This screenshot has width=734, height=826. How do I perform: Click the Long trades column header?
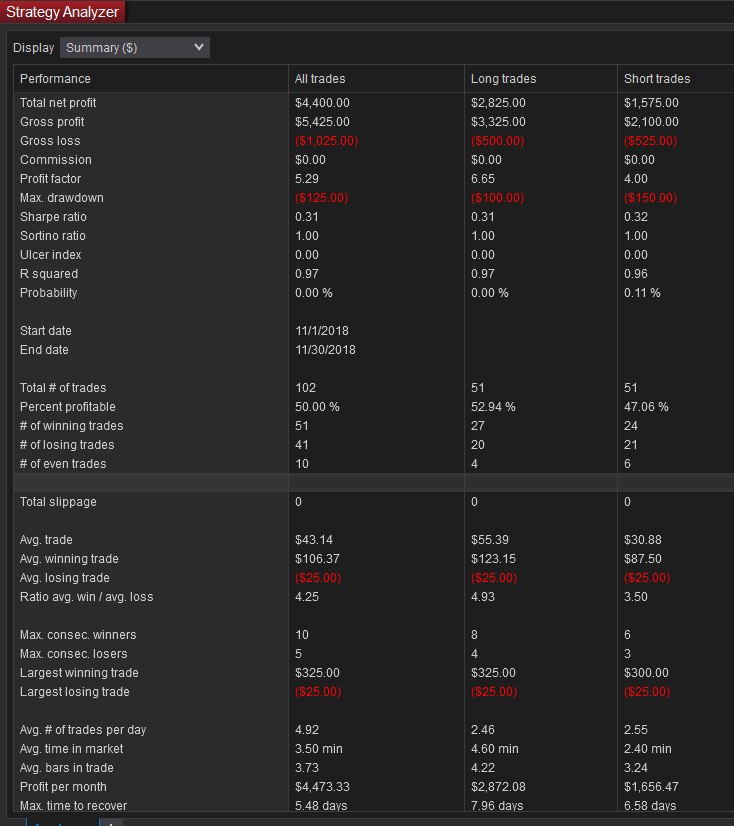click(503, 79)
